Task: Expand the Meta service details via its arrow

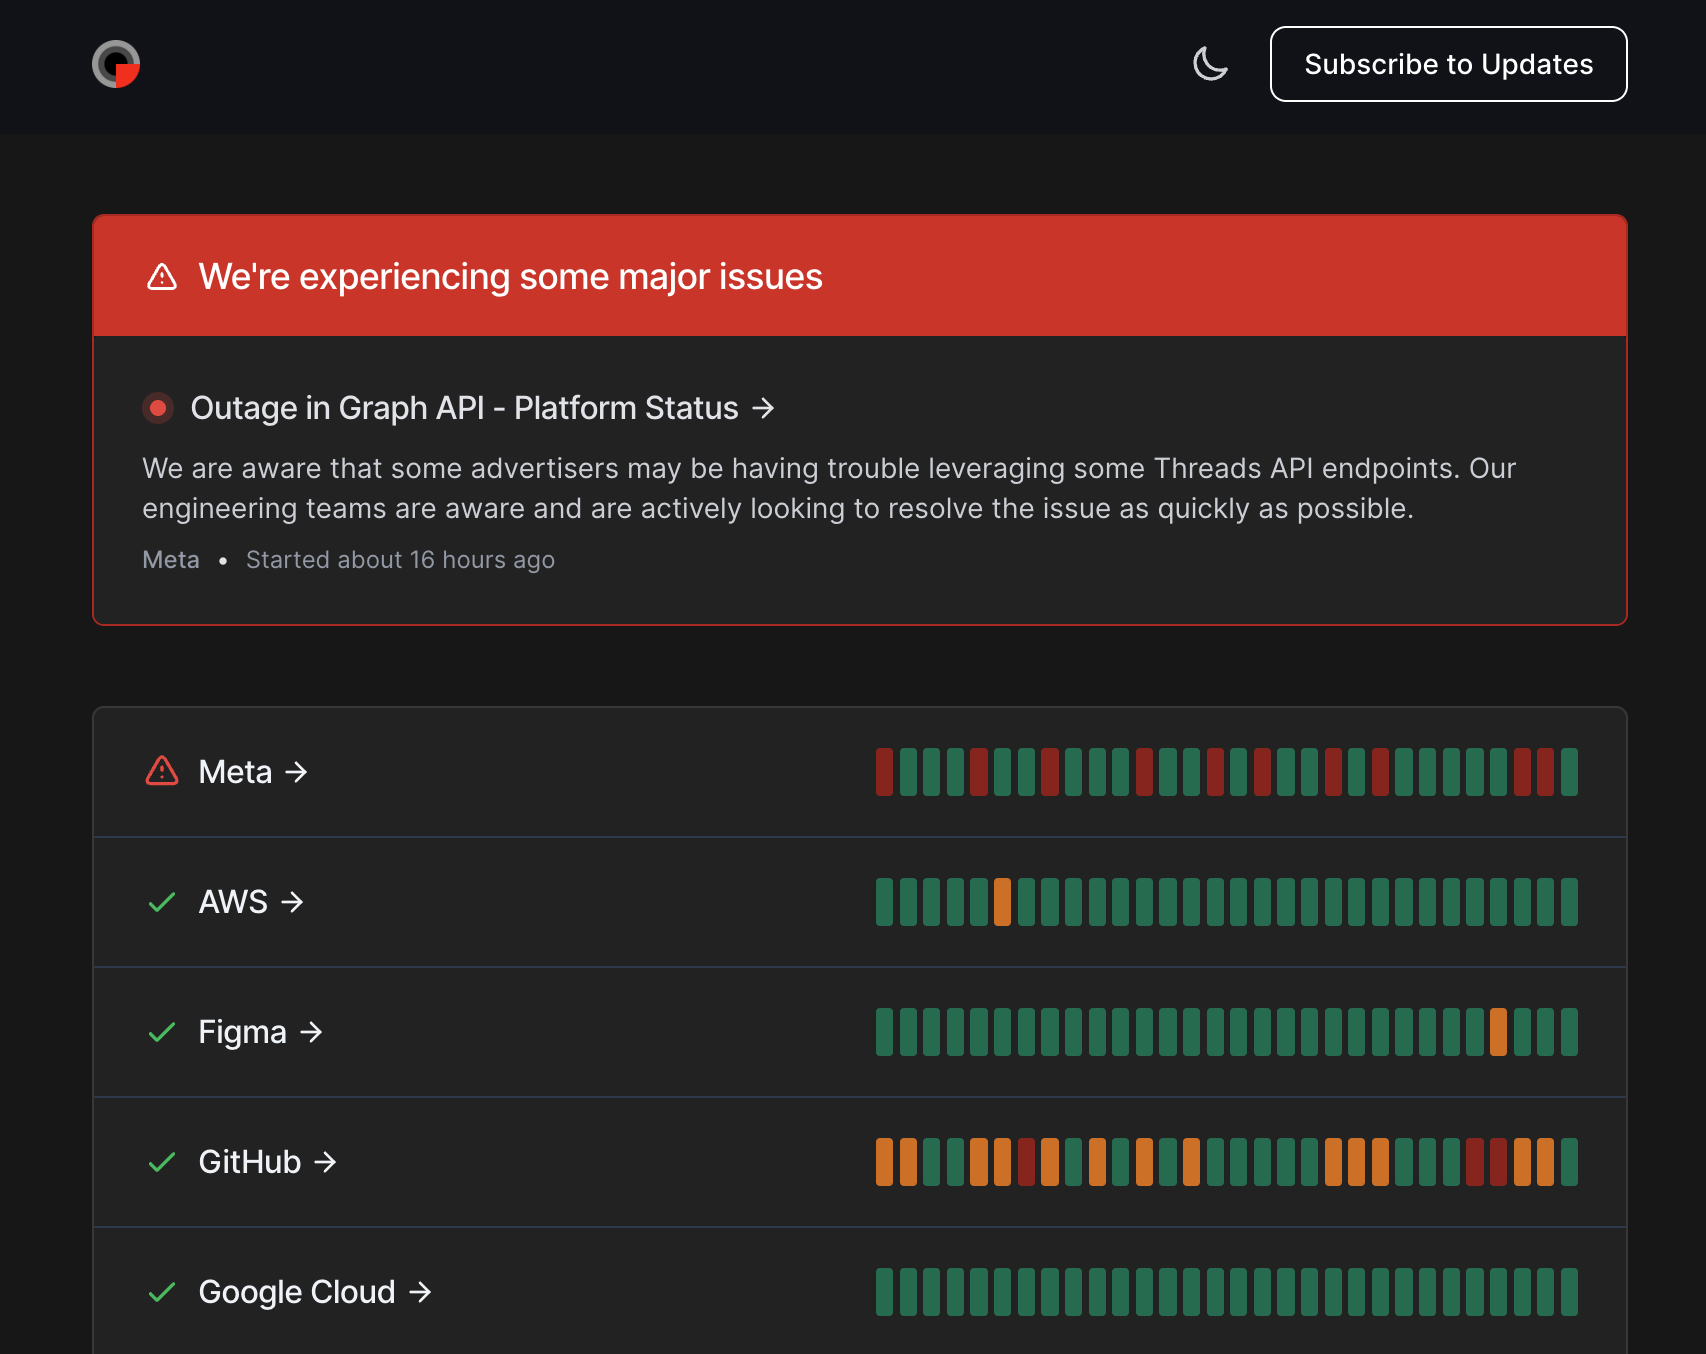Action: point(296,771)
